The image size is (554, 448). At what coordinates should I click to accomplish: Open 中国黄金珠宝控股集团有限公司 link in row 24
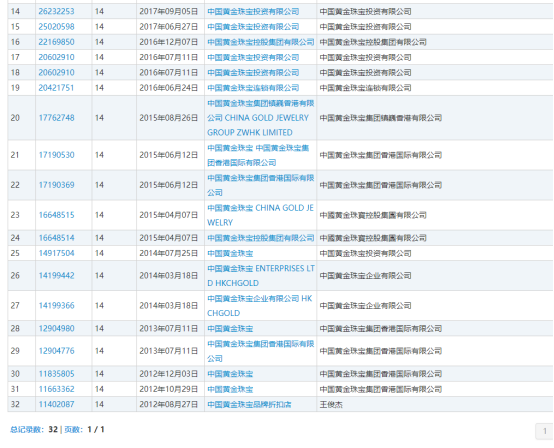pos(260,238)
